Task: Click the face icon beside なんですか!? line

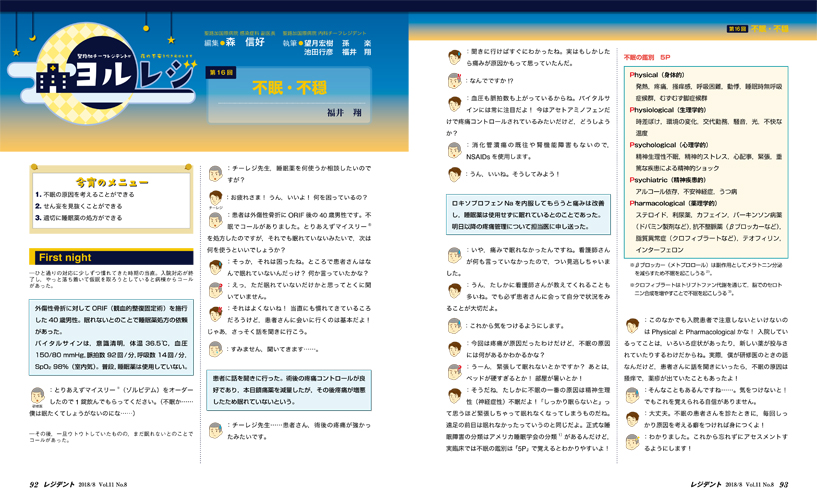Action: pos(455,82)
